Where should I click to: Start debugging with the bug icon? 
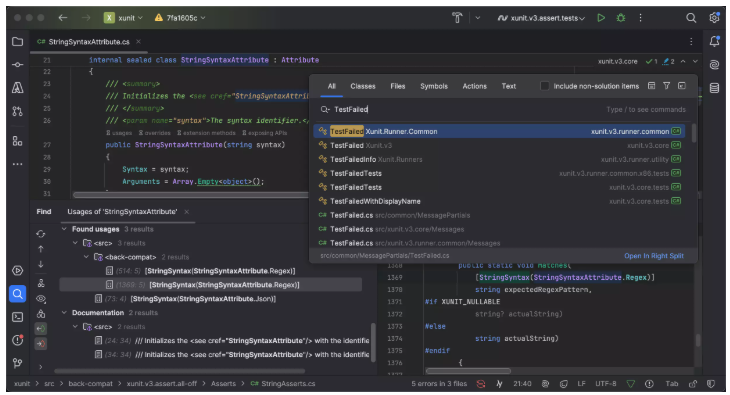click(x=621, y=18)
